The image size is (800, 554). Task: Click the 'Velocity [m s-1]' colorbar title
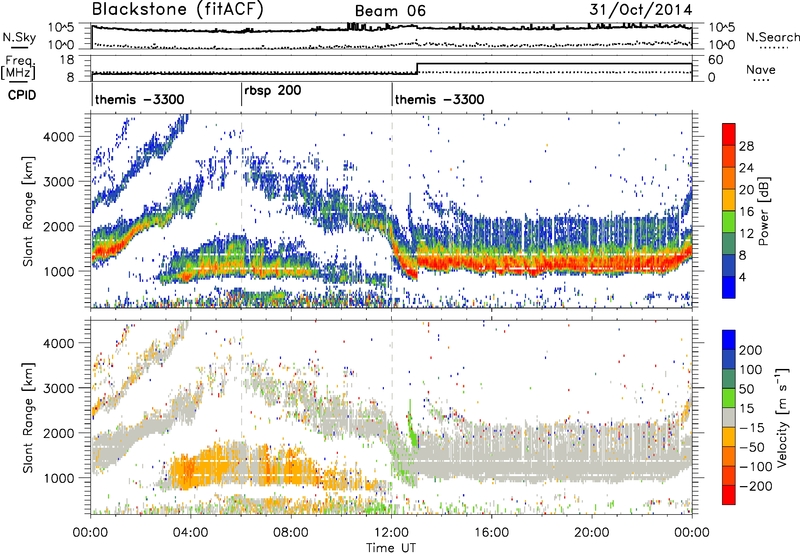point(782,417)
